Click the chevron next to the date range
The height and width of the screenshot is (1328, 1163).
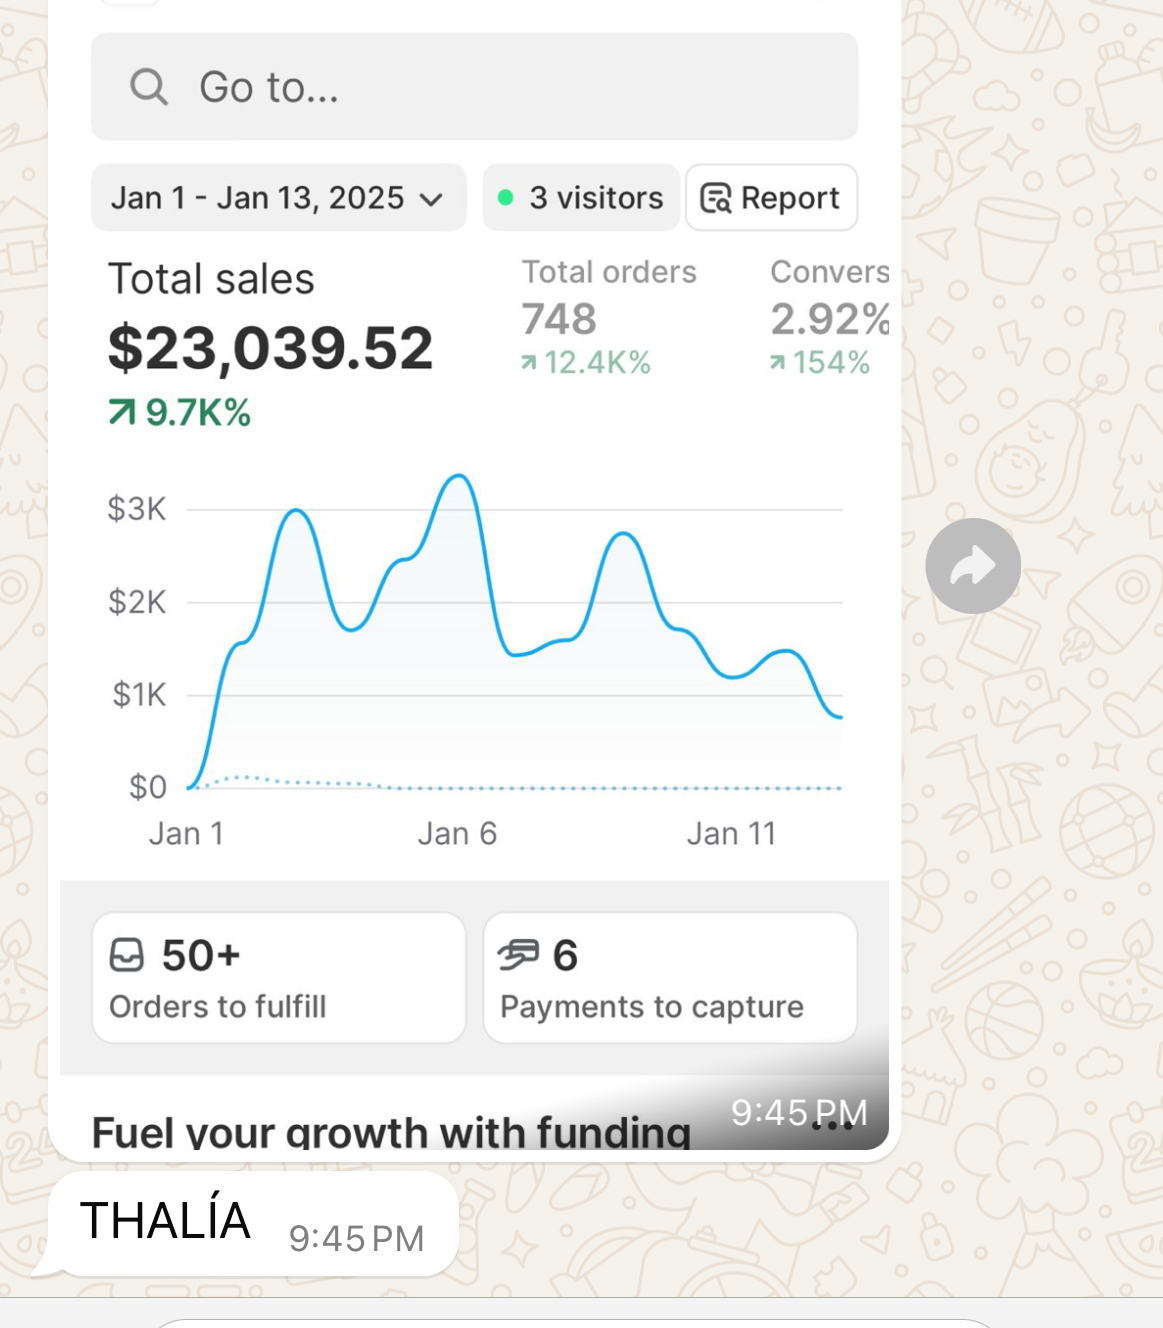click(x=431, y=199)
